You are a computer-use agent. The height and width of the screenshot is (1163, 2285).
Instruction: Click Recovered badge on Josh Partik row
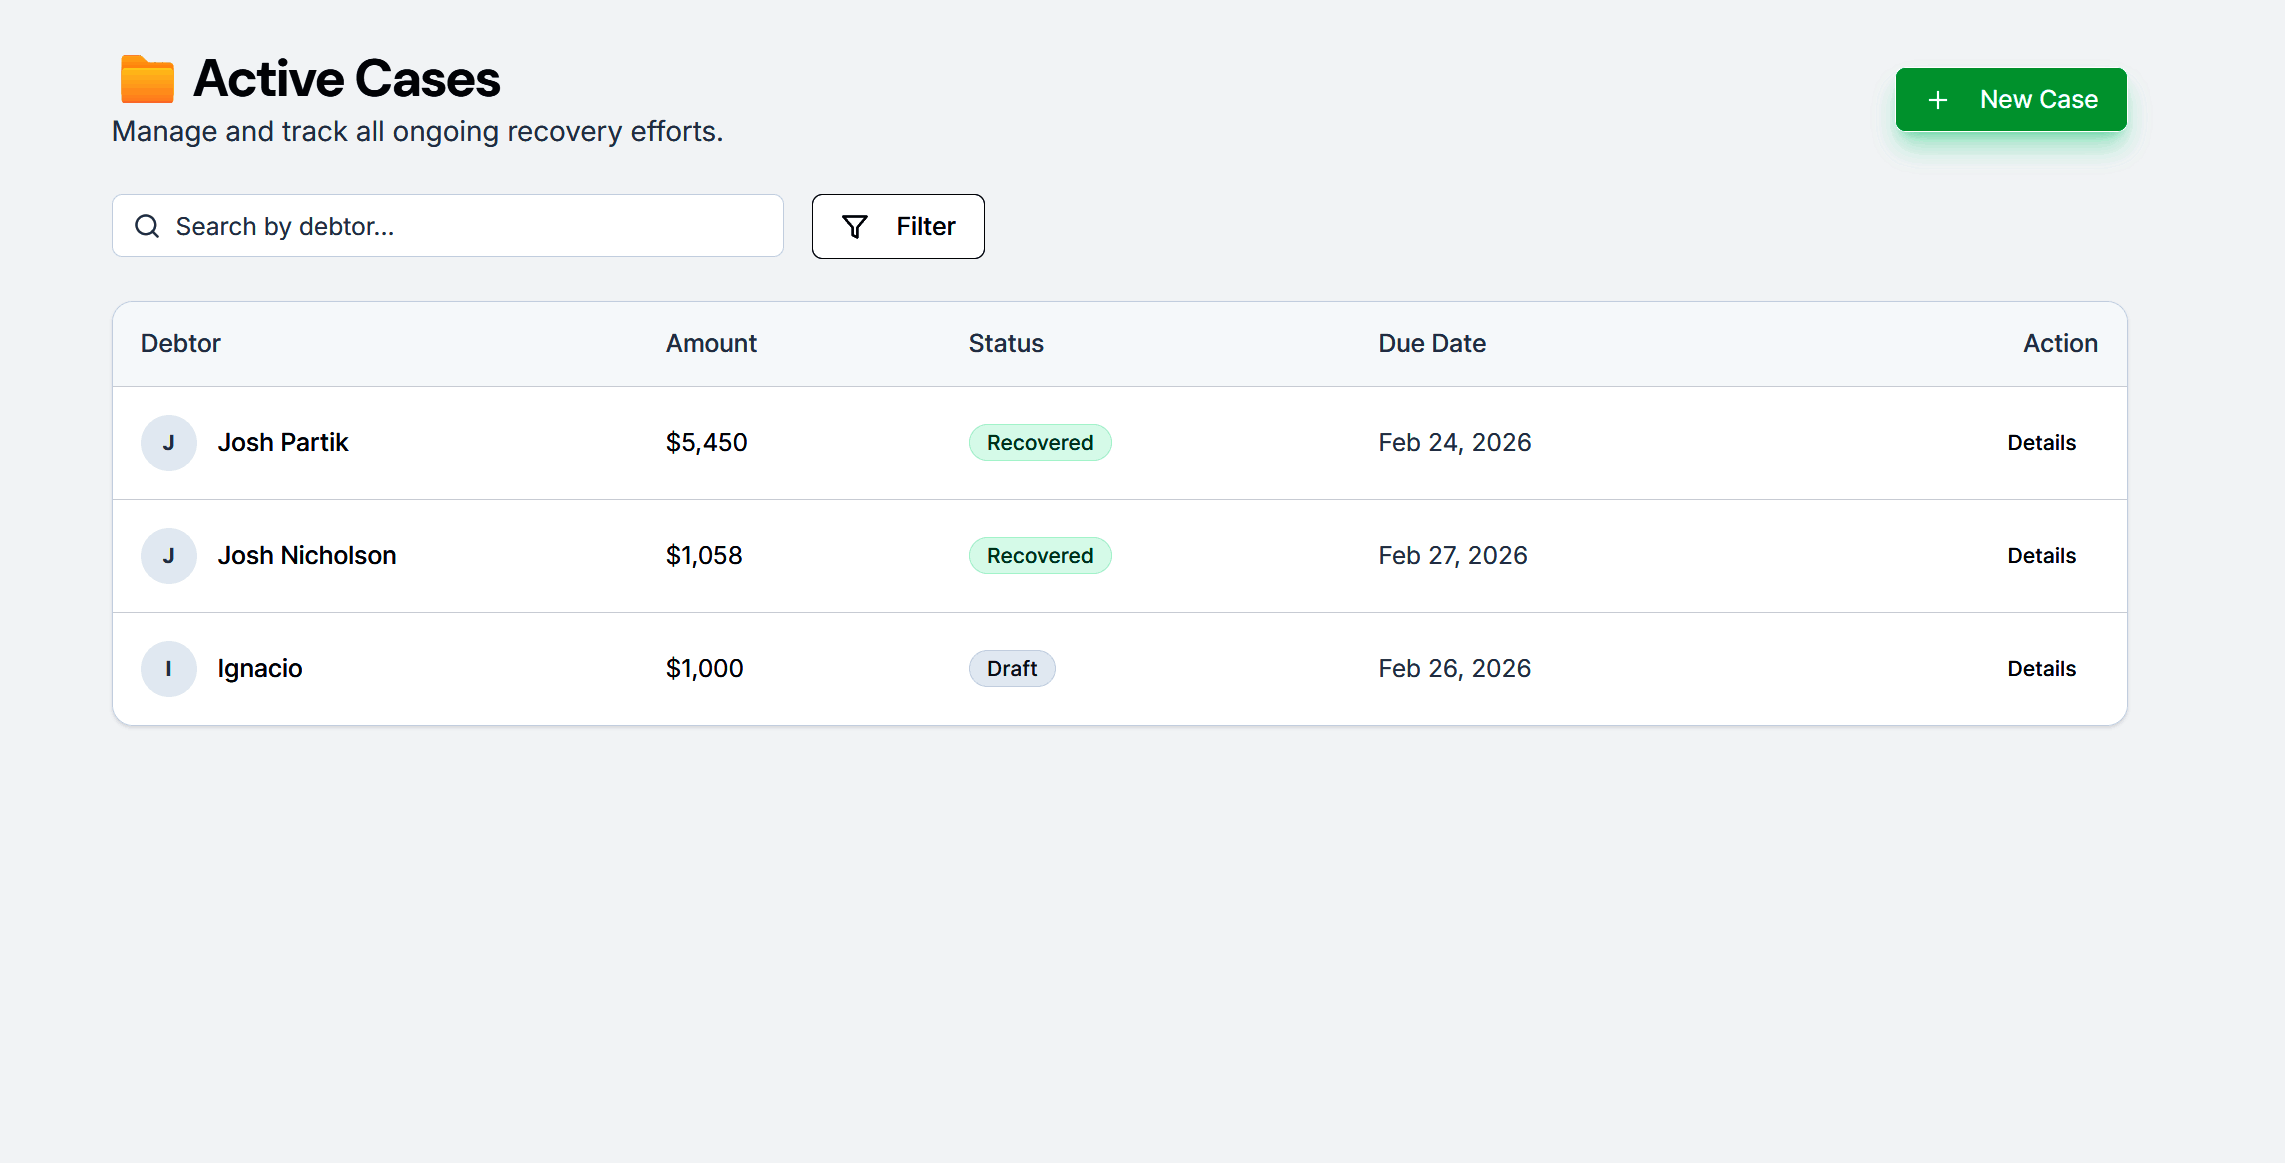pyautogui.click(x=1039, y=443)
